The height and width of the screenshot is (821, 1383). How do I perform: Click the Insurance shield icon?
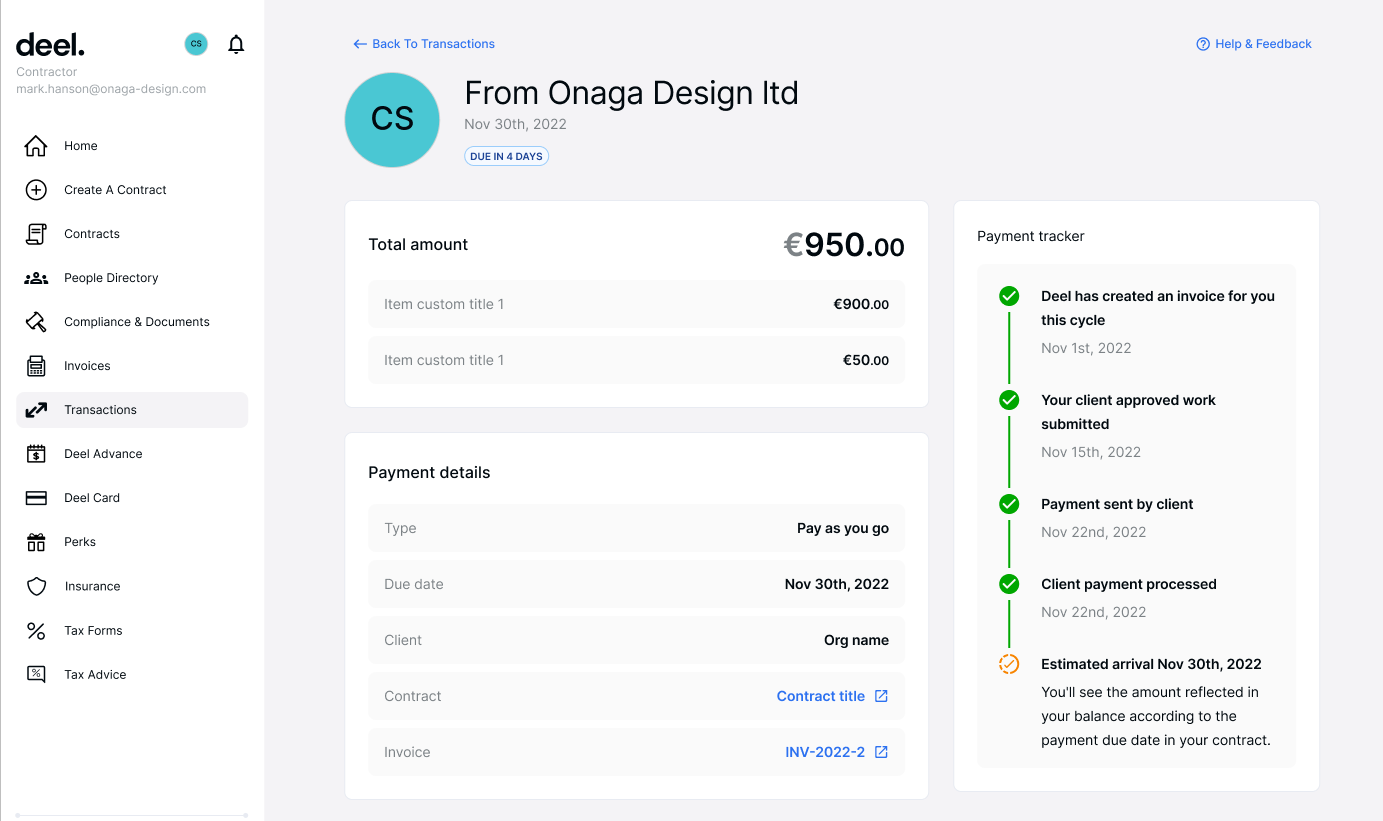[x=36, y=586]
